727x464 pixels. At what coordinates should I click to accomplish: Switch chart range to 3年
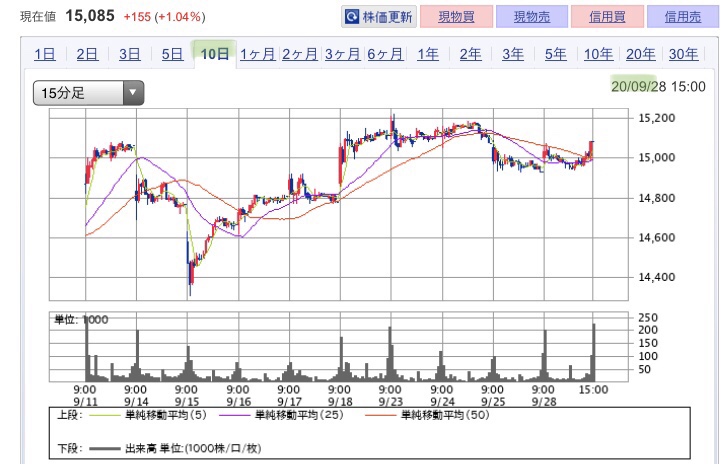(513, 54)
